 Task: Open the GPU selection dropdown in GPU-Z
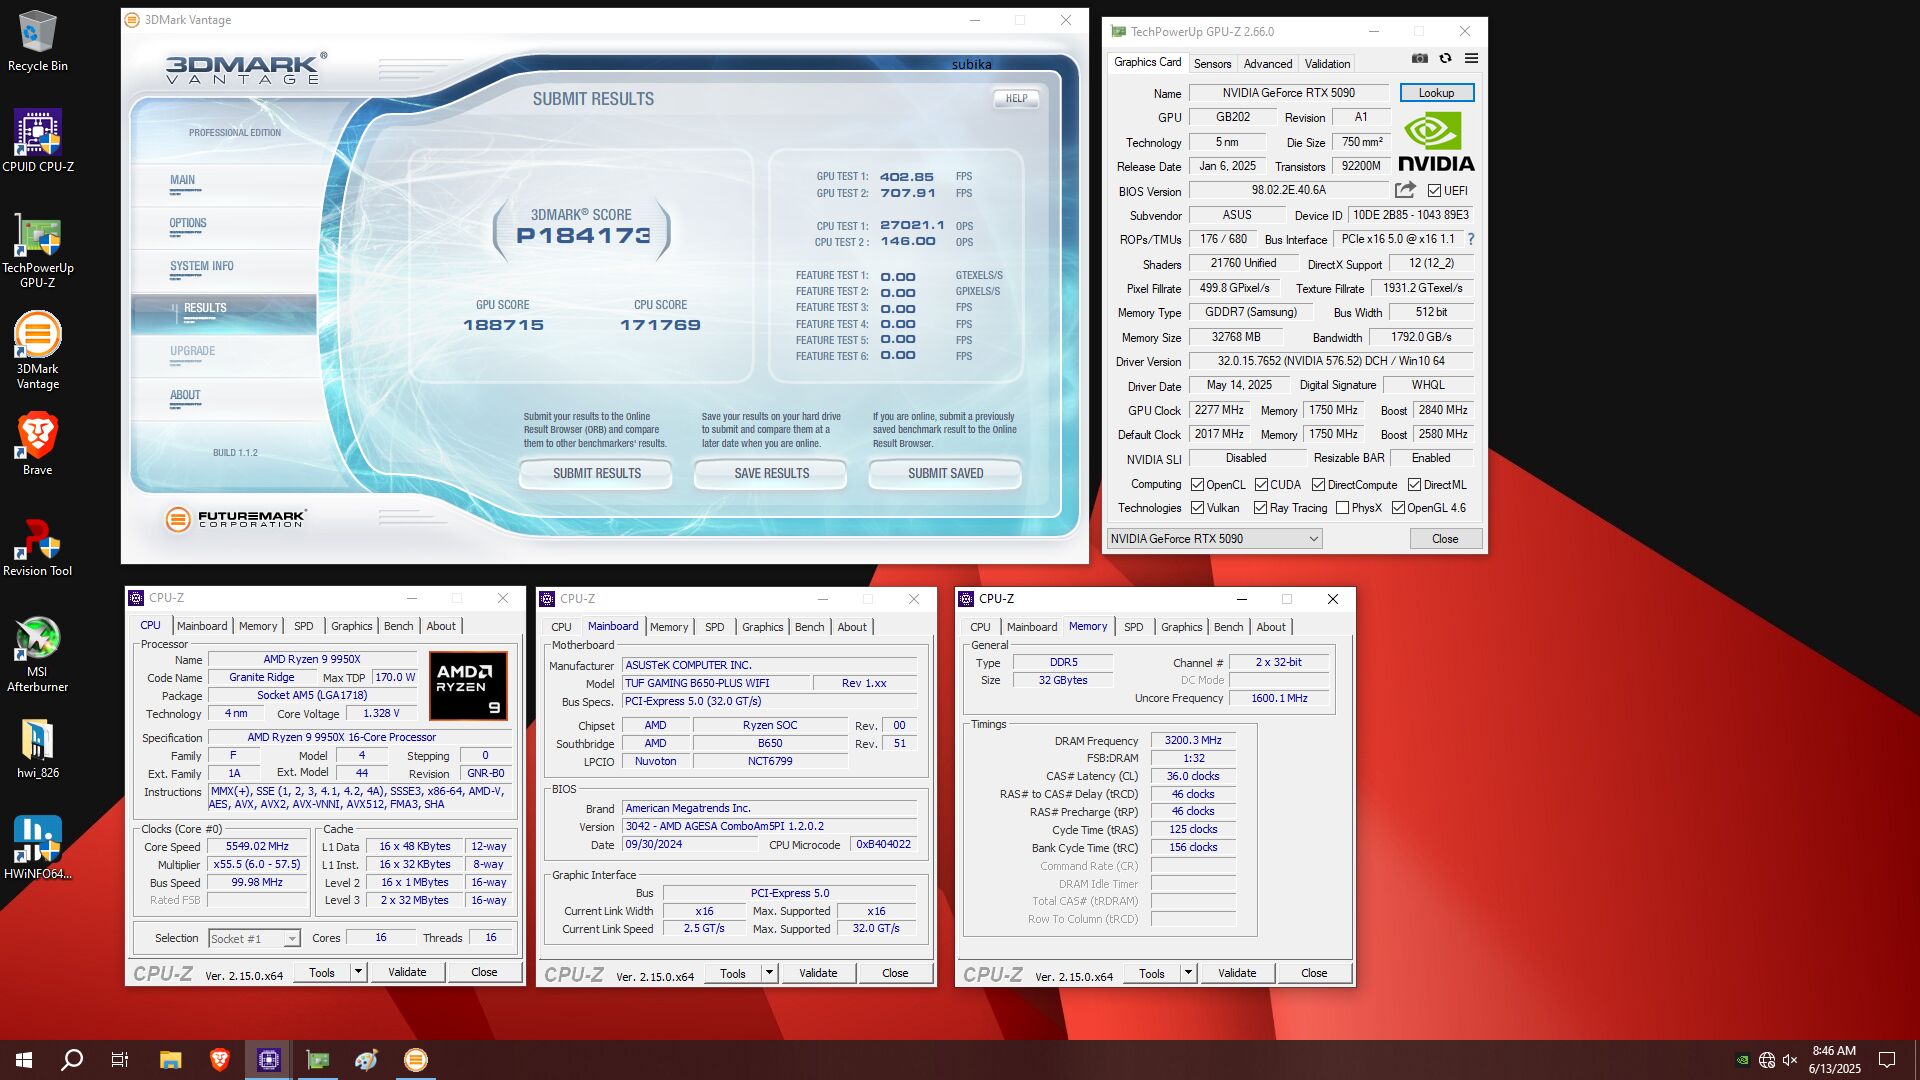click(1214, 539)
